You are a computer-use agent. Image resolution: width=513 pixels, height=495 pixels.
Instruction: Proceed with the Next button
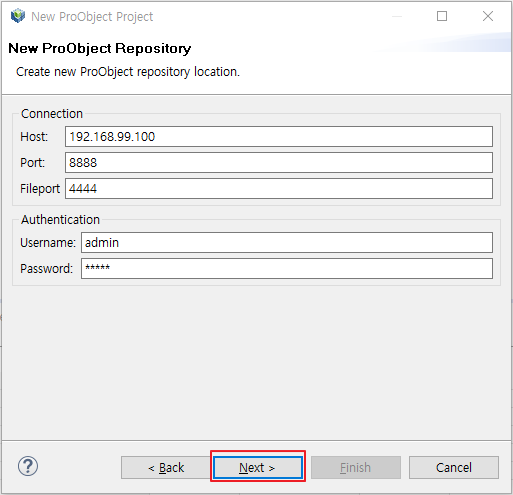pos(258,467)
